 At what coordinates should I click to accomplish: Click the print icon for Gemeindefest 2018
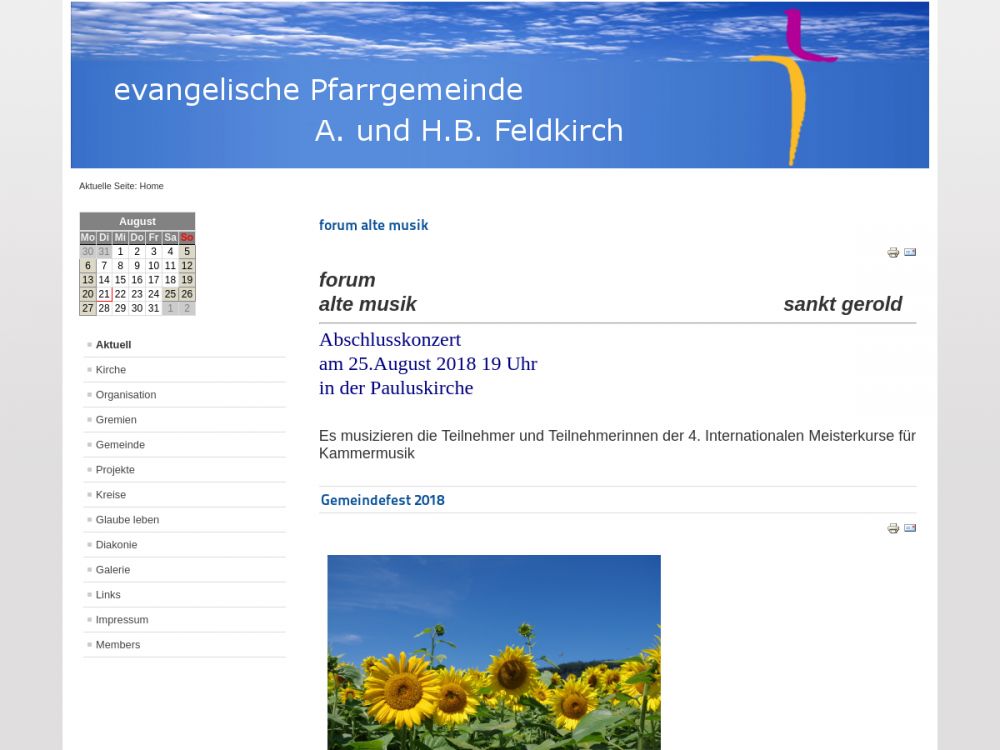point(893,529)
